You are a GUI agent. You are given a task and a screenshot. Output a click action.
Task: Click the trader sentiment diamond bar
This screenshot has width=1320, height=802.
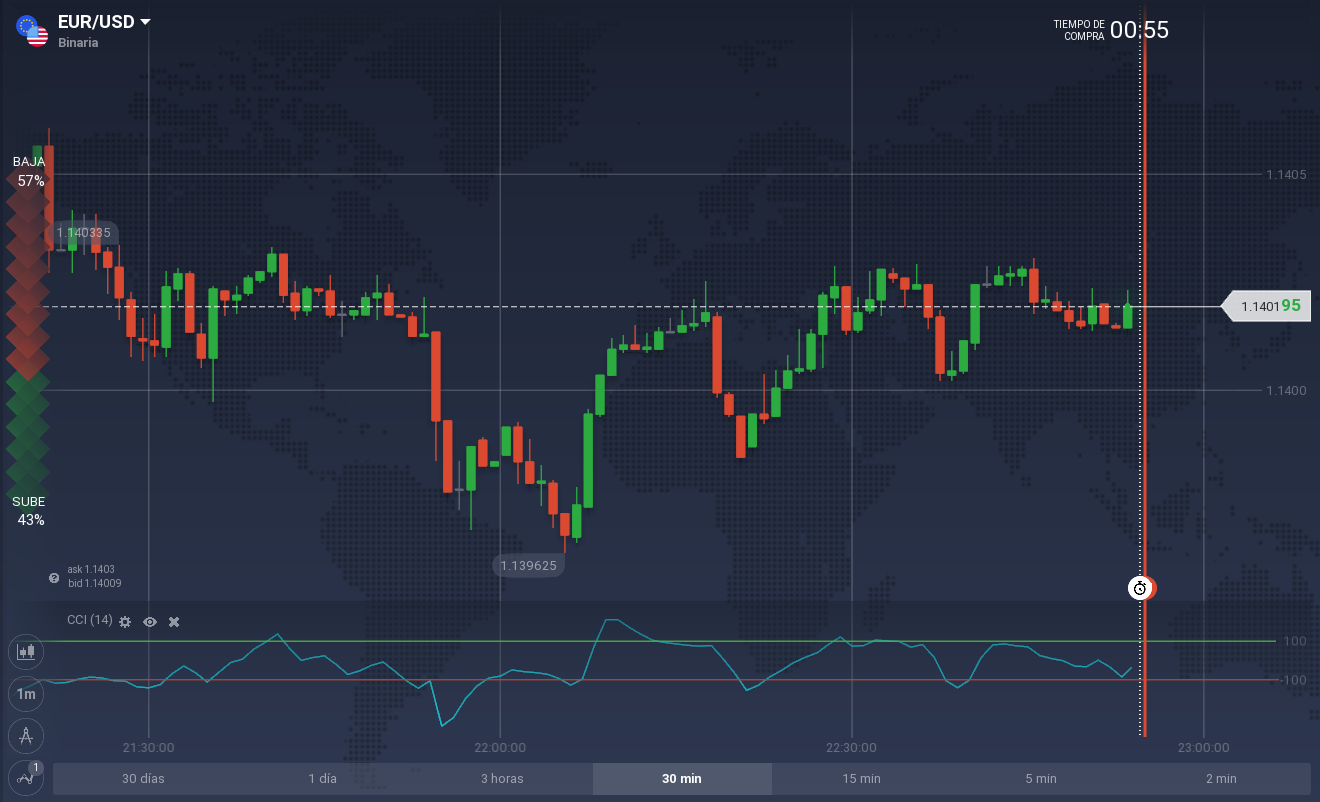(28, 340)
